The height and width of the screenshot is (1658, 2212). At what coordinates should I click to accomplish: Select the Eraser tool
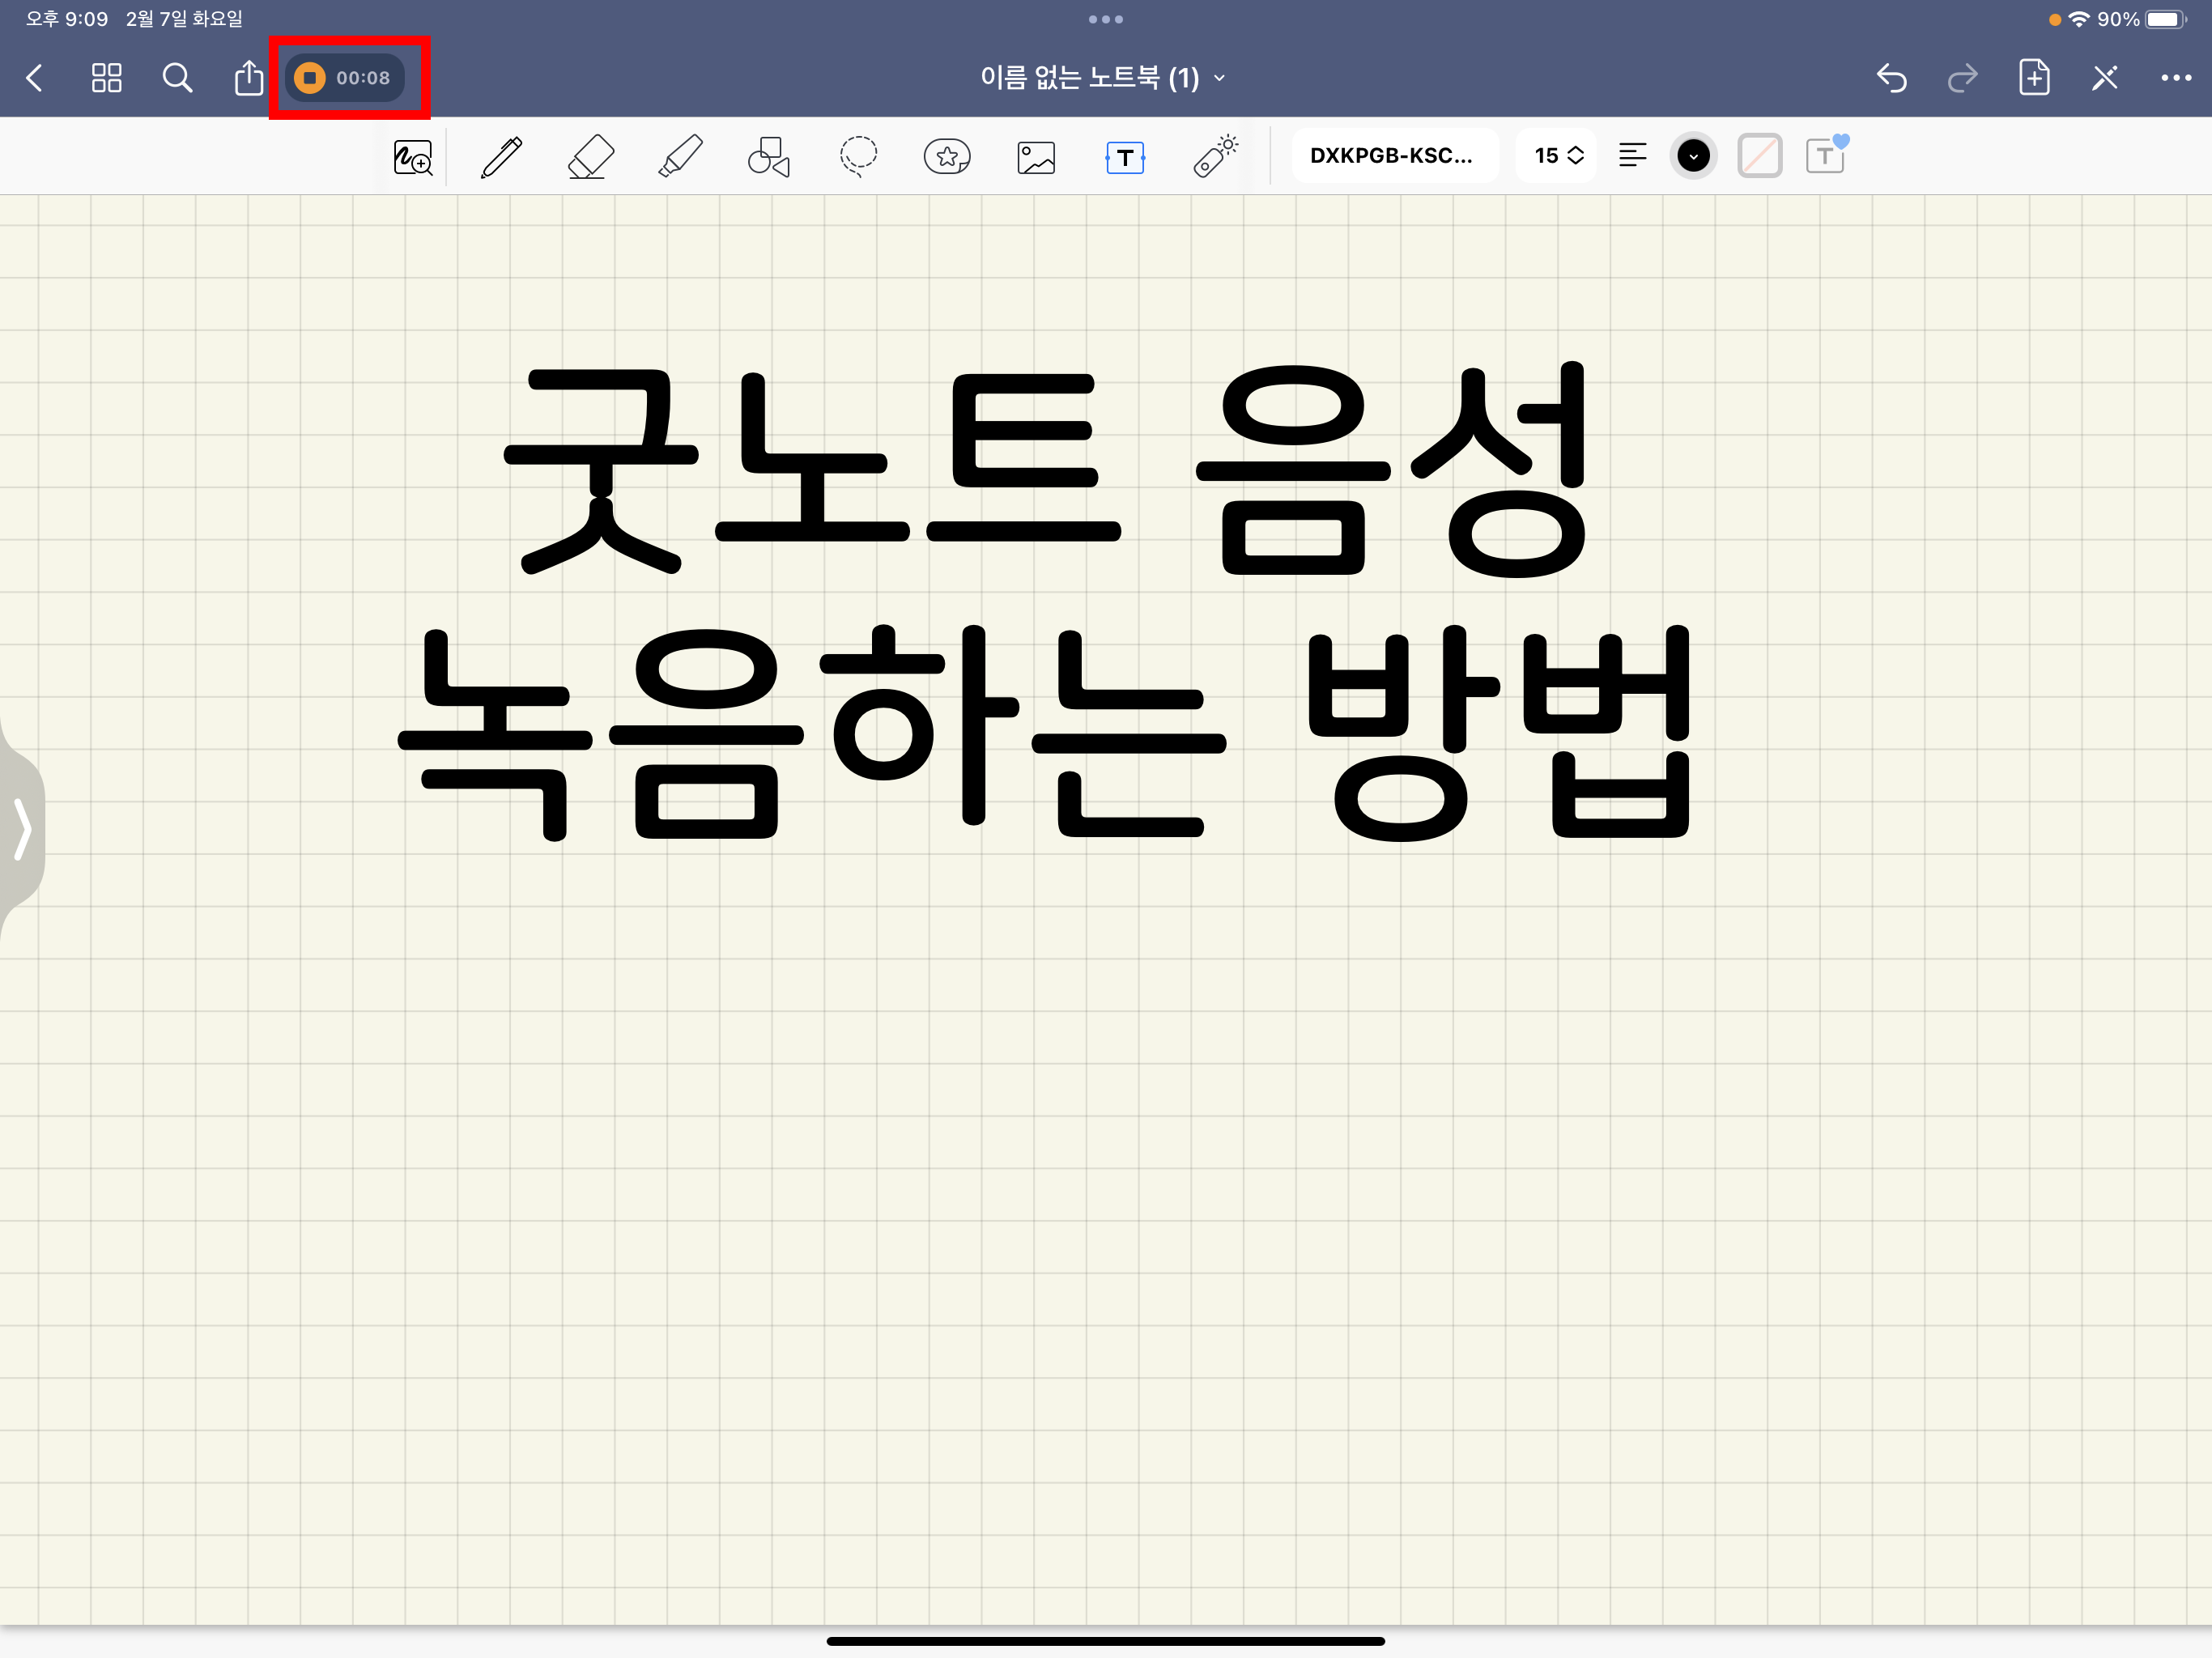(590, 157)
